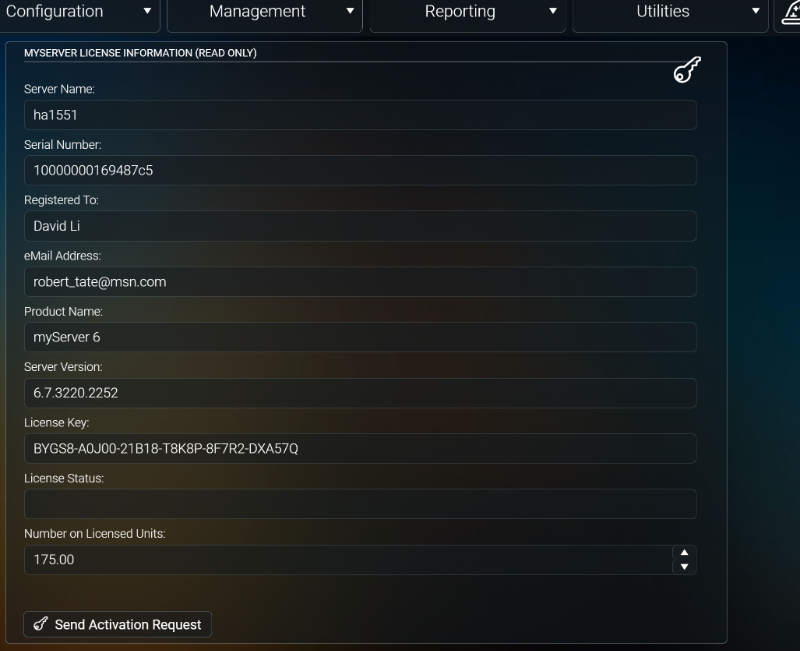Click the Registered To label
Screen dimensions: 800x651
[61, 200]
